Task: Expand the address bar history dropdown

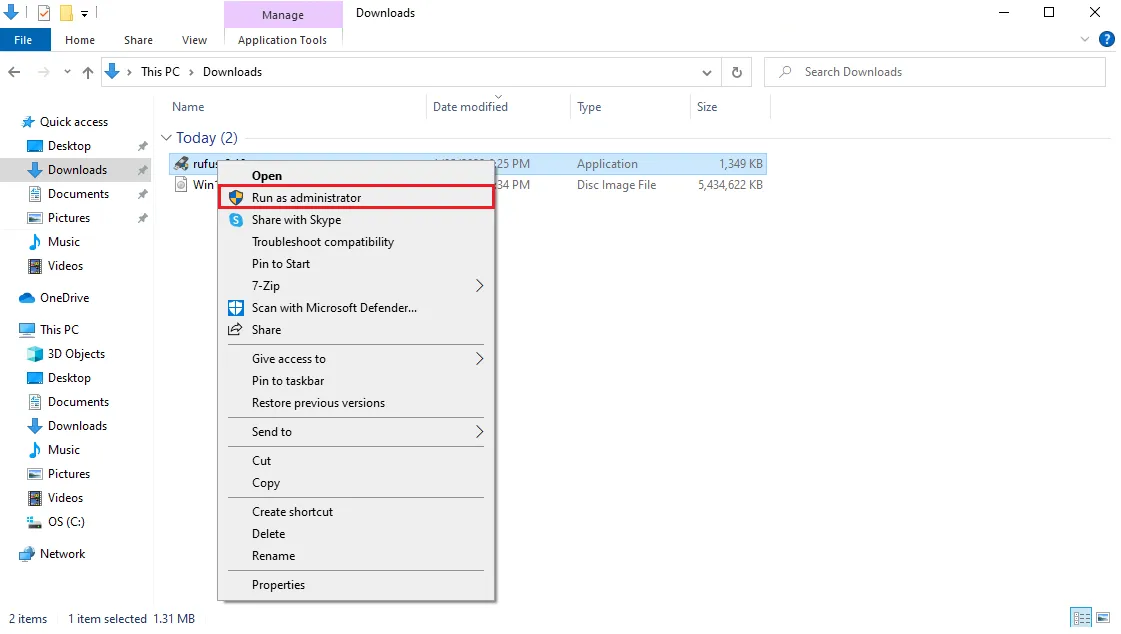Action: point(706,72)
